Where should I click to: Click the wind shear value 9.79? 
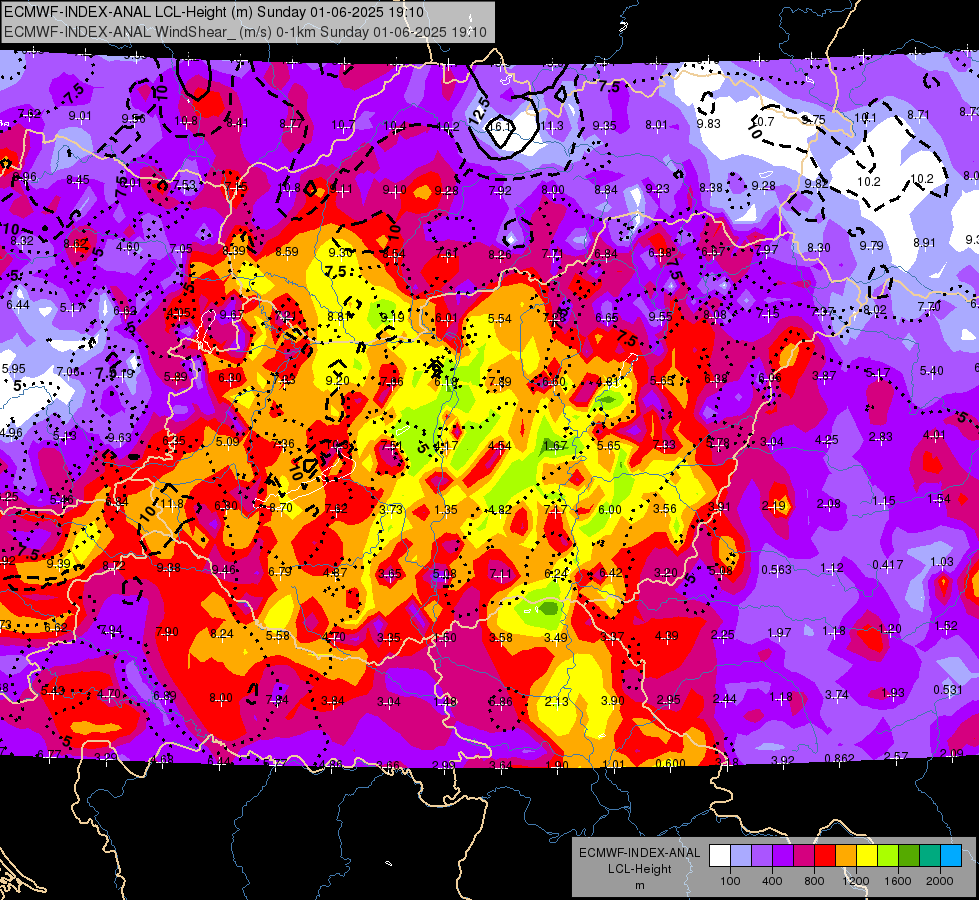(x=871, y=245)
